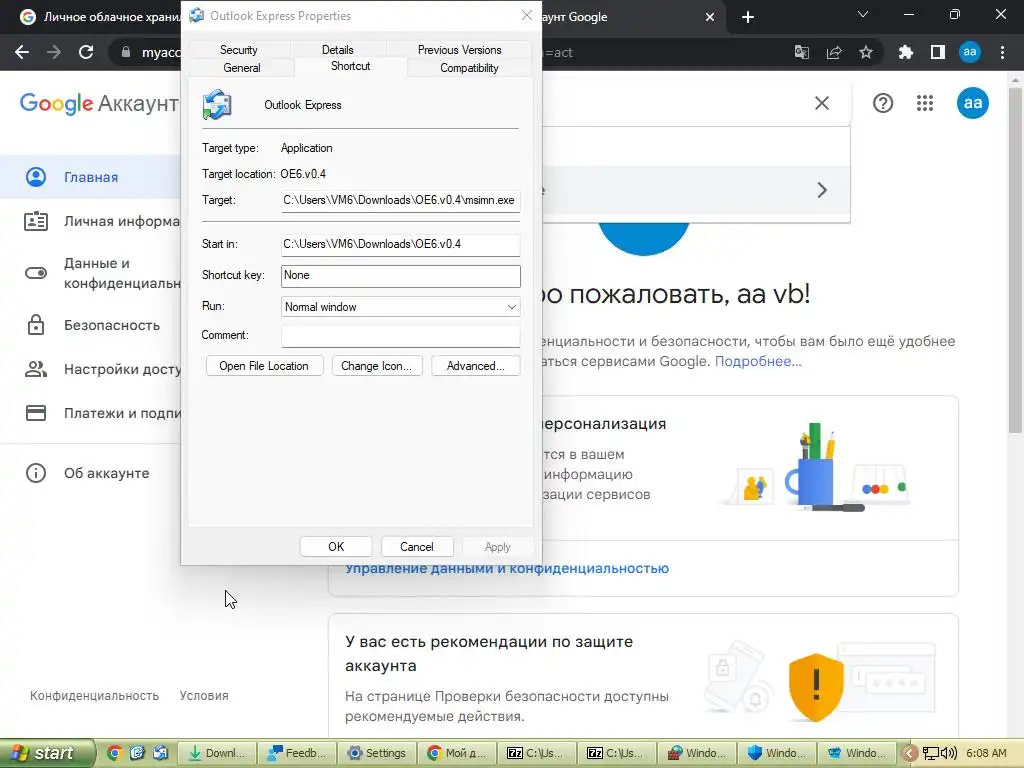This screenshot has width=1024, height=768.
Task: Switch to Details tab in Properties dialog
Action: [x=338, y=50]
